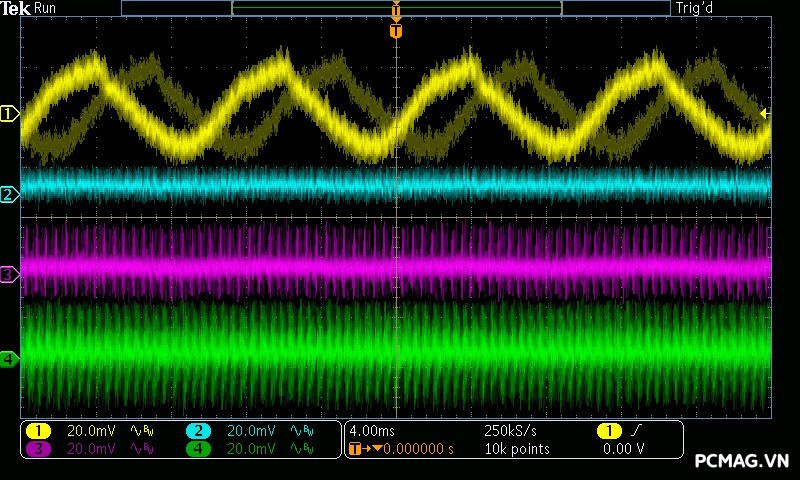This screenshot has width=800, height=480.
Task: Click the 4.00ms time base readout
Action: pos(372,431)
